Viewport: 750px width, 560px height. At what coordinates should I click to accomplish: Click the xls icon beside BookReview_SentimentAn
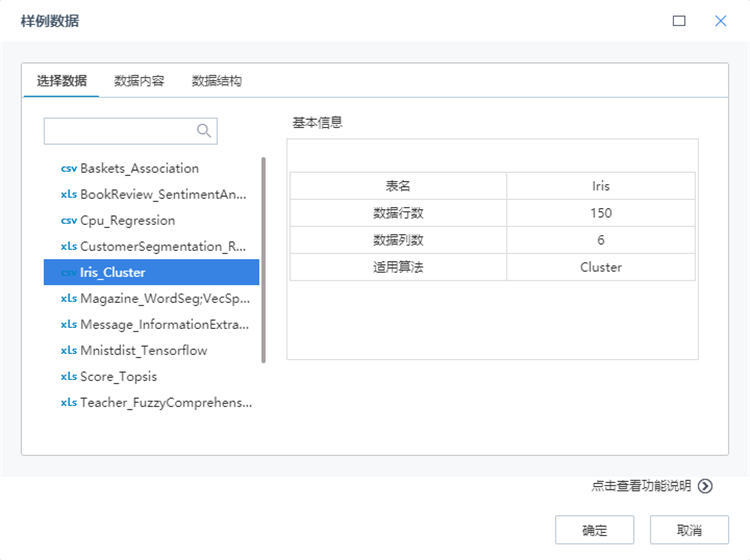tap(68, 195)
